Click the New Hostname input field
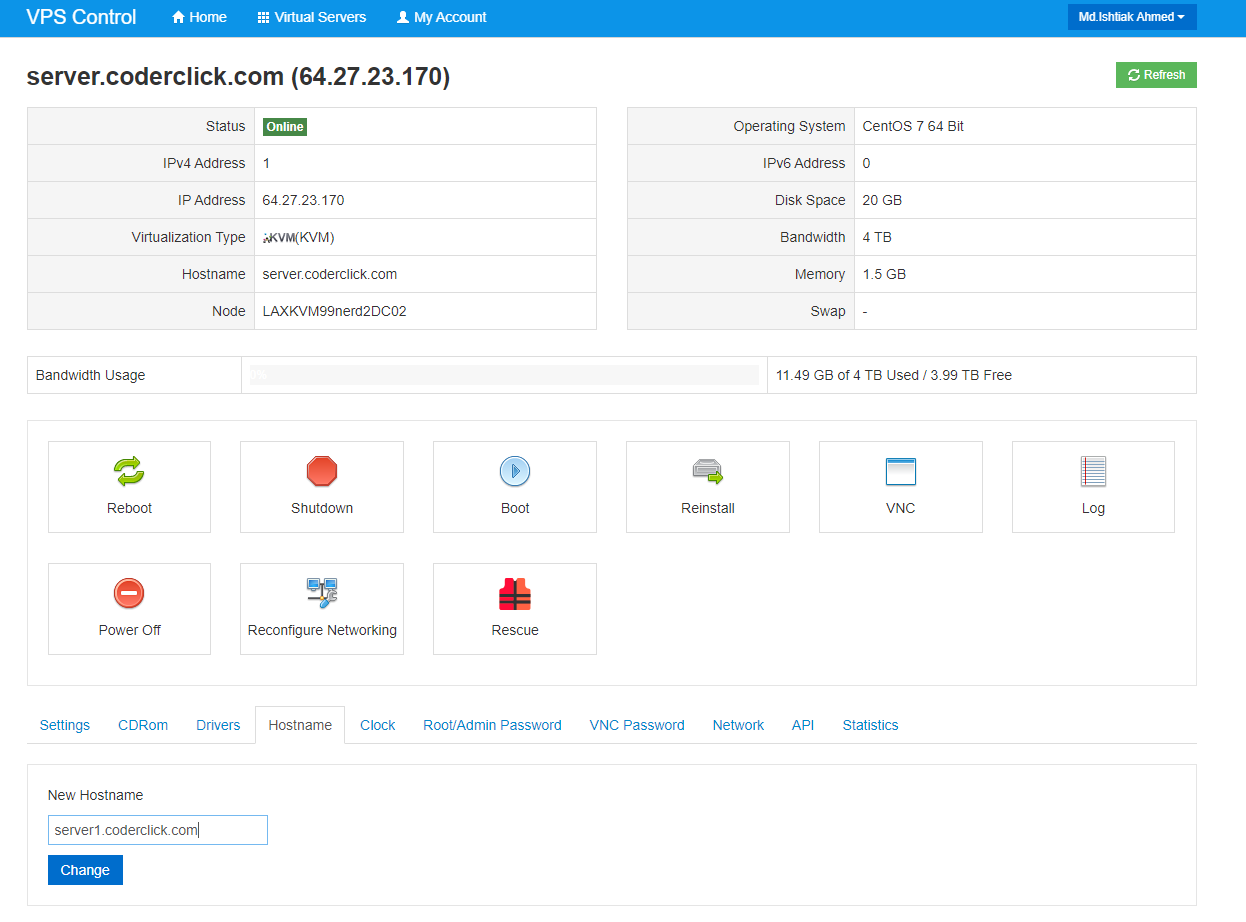Screen dimensions: 1246x922 tap(158, 830)
